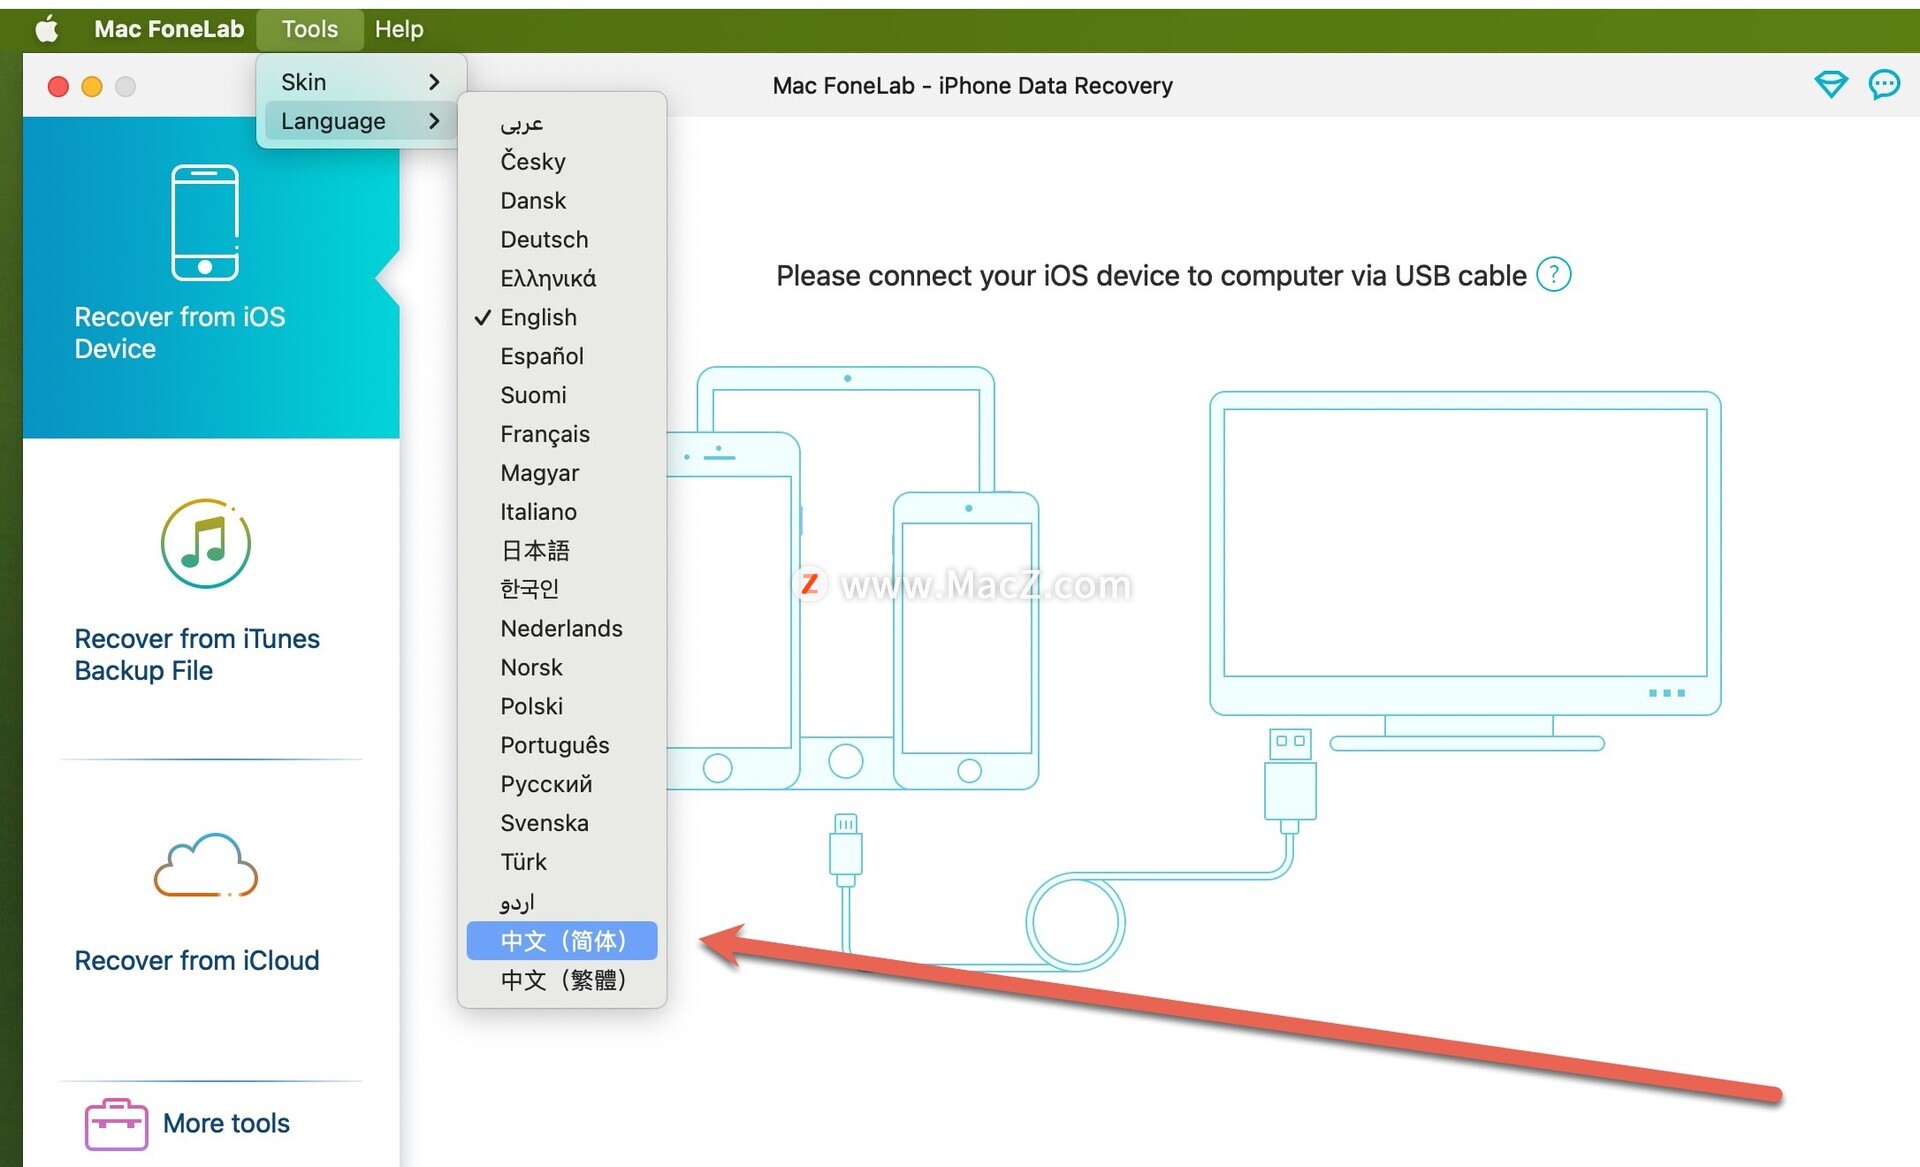Choose Español language
Screen dimensions: 1920x1167
[562, 356]
